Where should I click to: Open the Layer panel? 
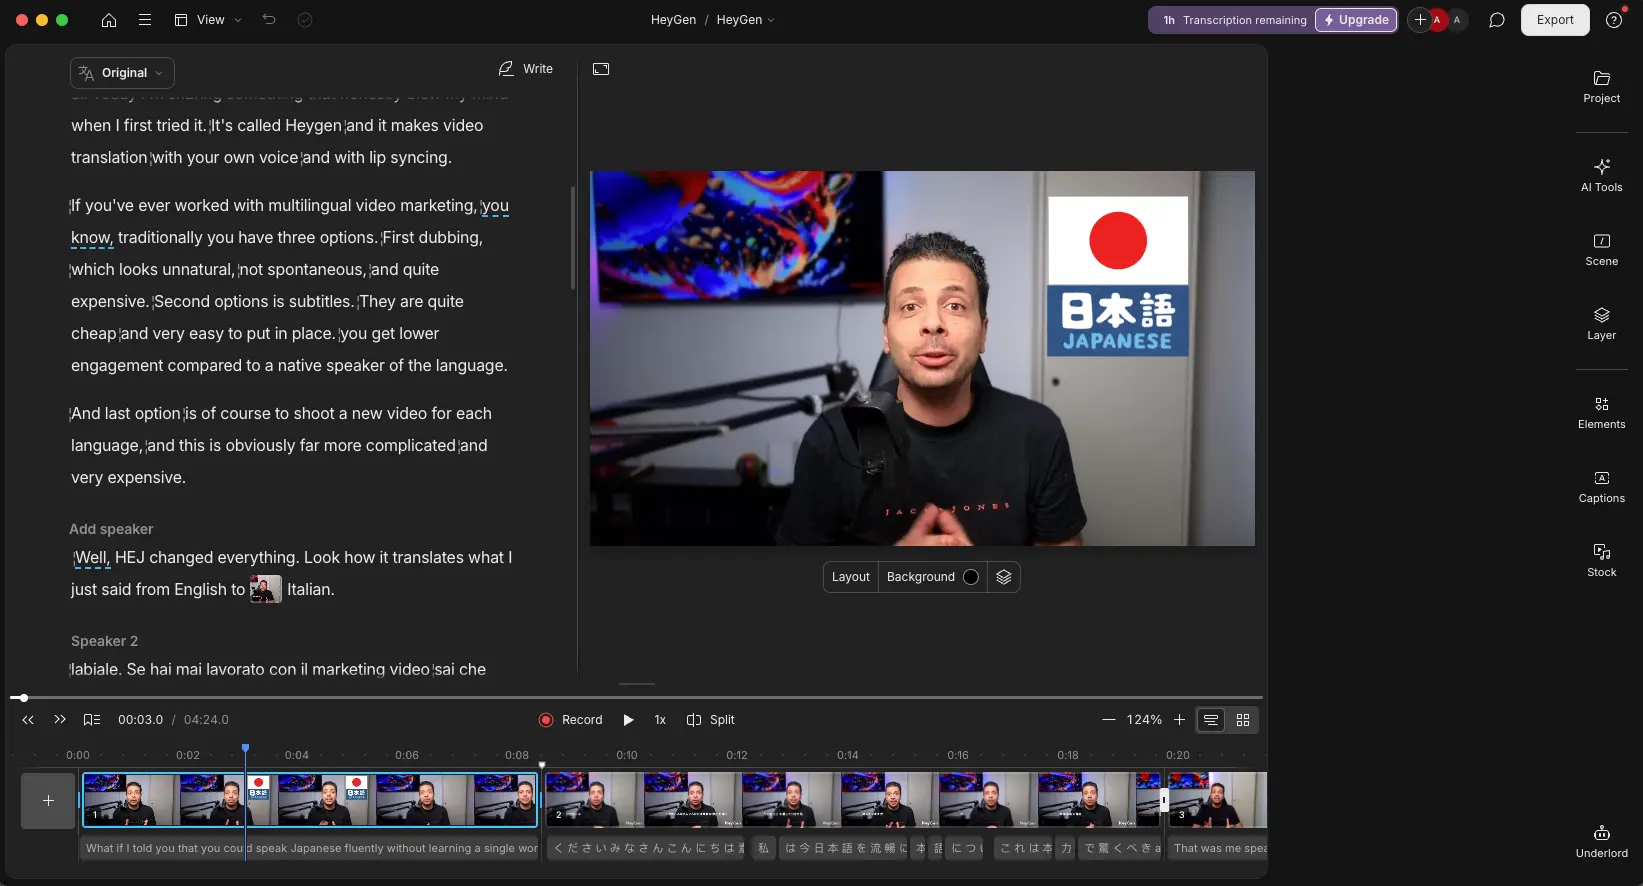click(1602, 323)
